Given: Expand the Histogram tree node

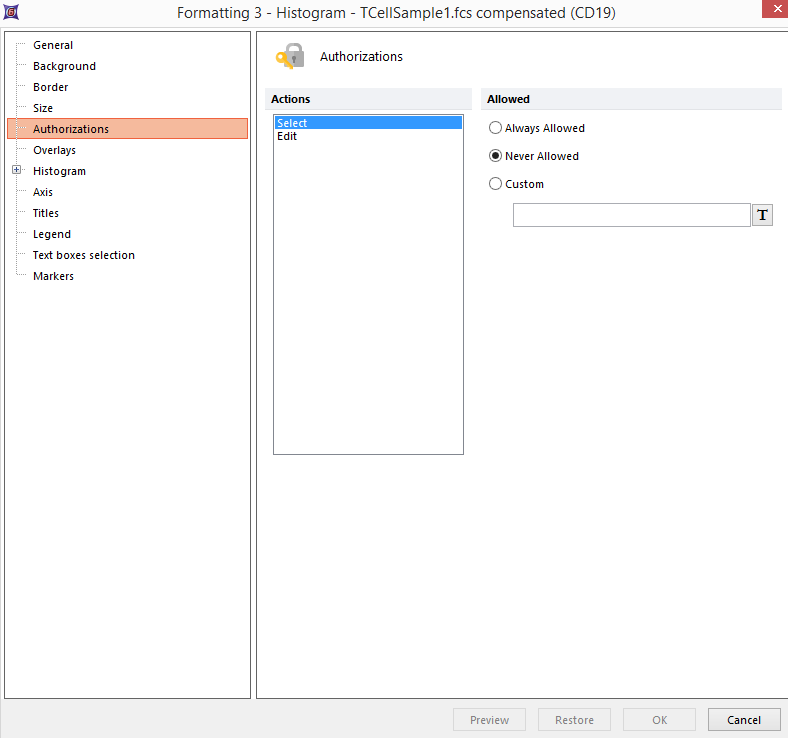Looking at the screenshot, I should pyautogui.click(x=17, y=171).
